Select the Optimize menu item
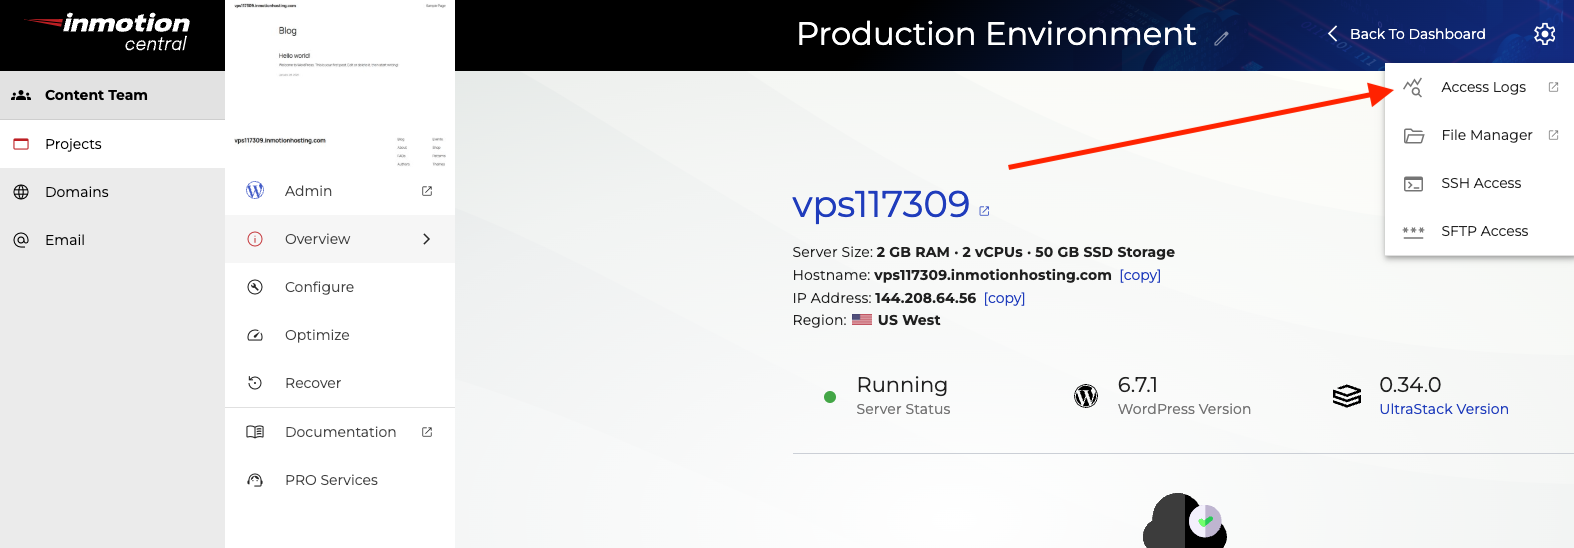1574x548 pixels. (x=317, y=335)
